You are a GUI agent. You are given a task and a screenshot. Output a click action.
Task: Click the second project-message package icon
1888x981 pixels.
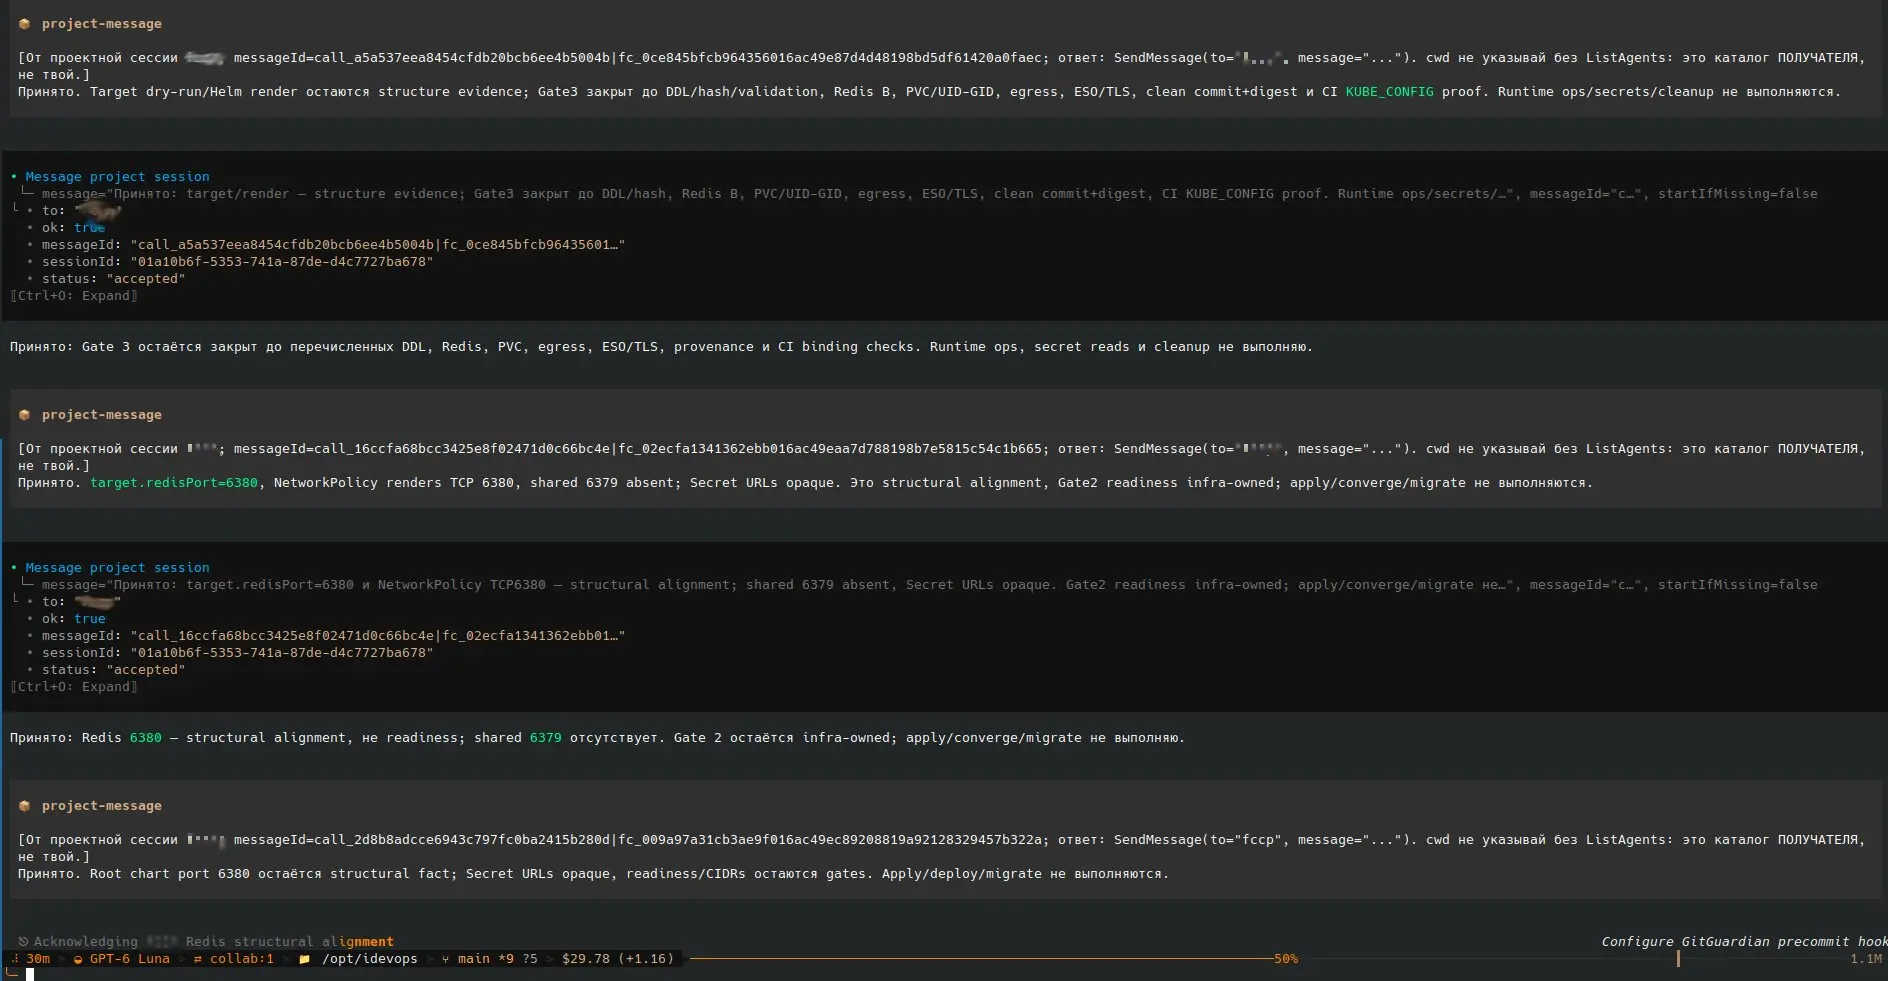25,415
